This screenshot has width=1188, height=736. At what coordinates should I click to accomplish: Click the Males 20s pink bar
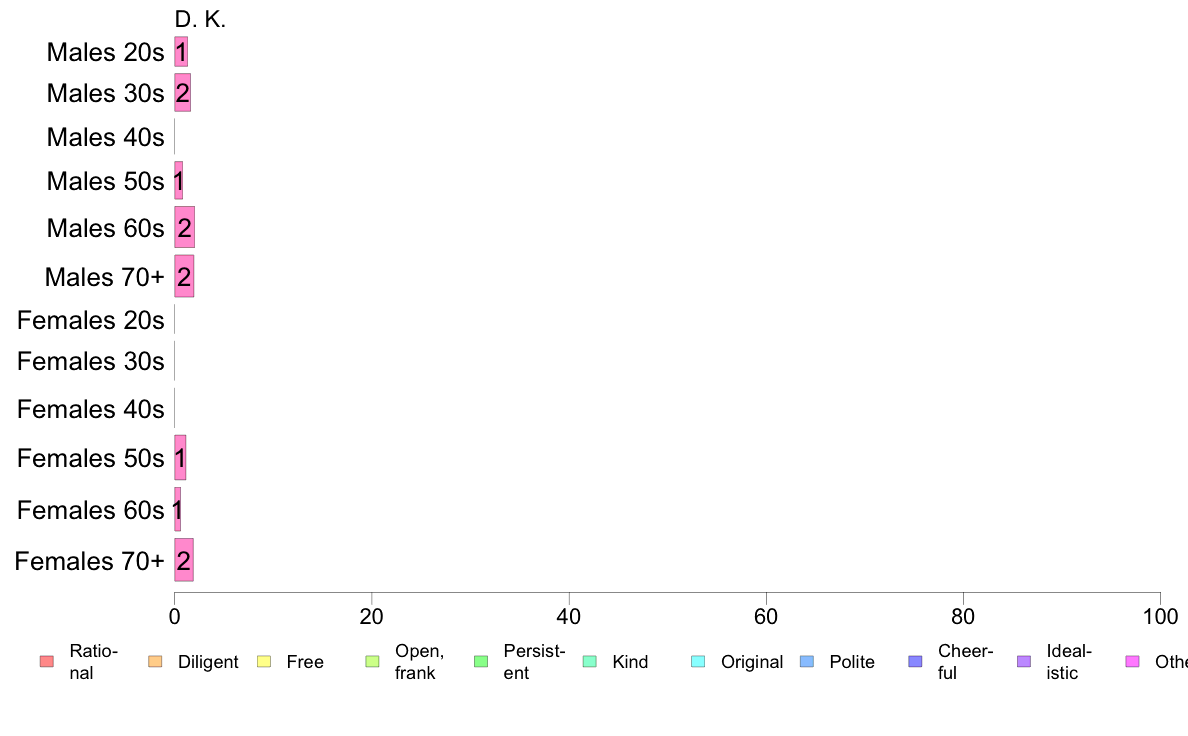click(181, 52)
